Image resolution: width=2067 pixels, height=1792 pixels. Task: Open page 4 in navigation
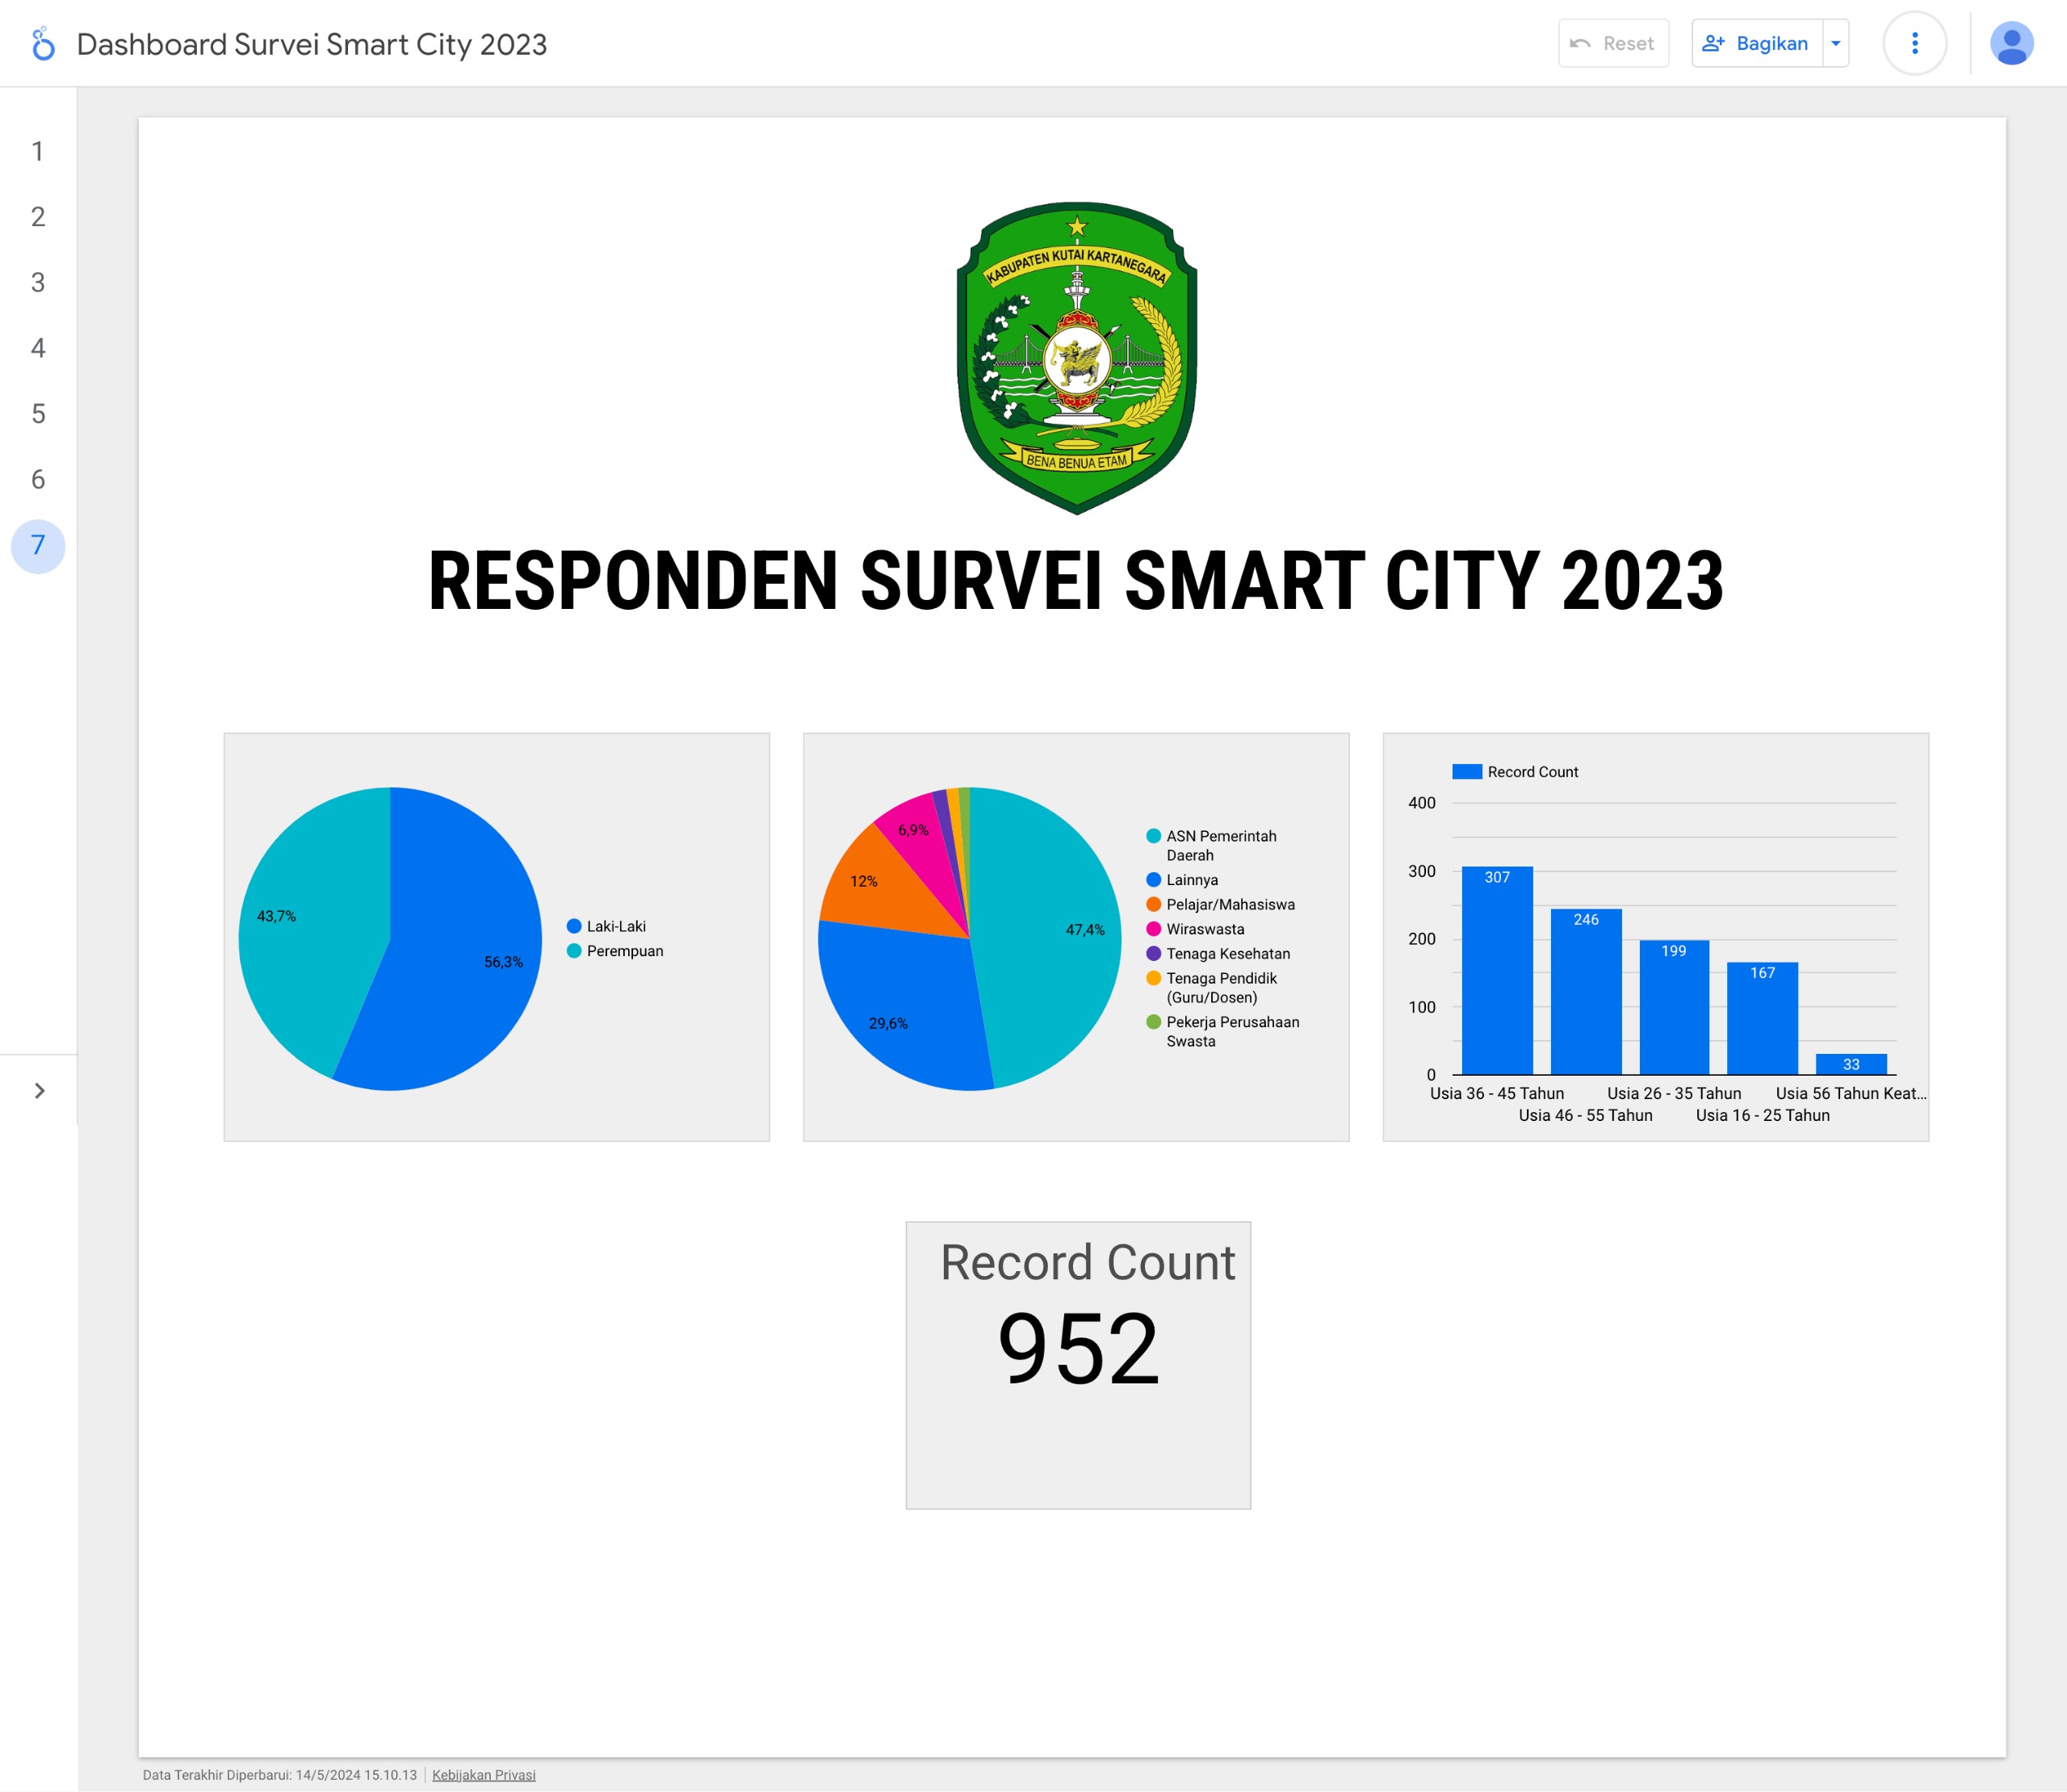[x=38, y=348]
